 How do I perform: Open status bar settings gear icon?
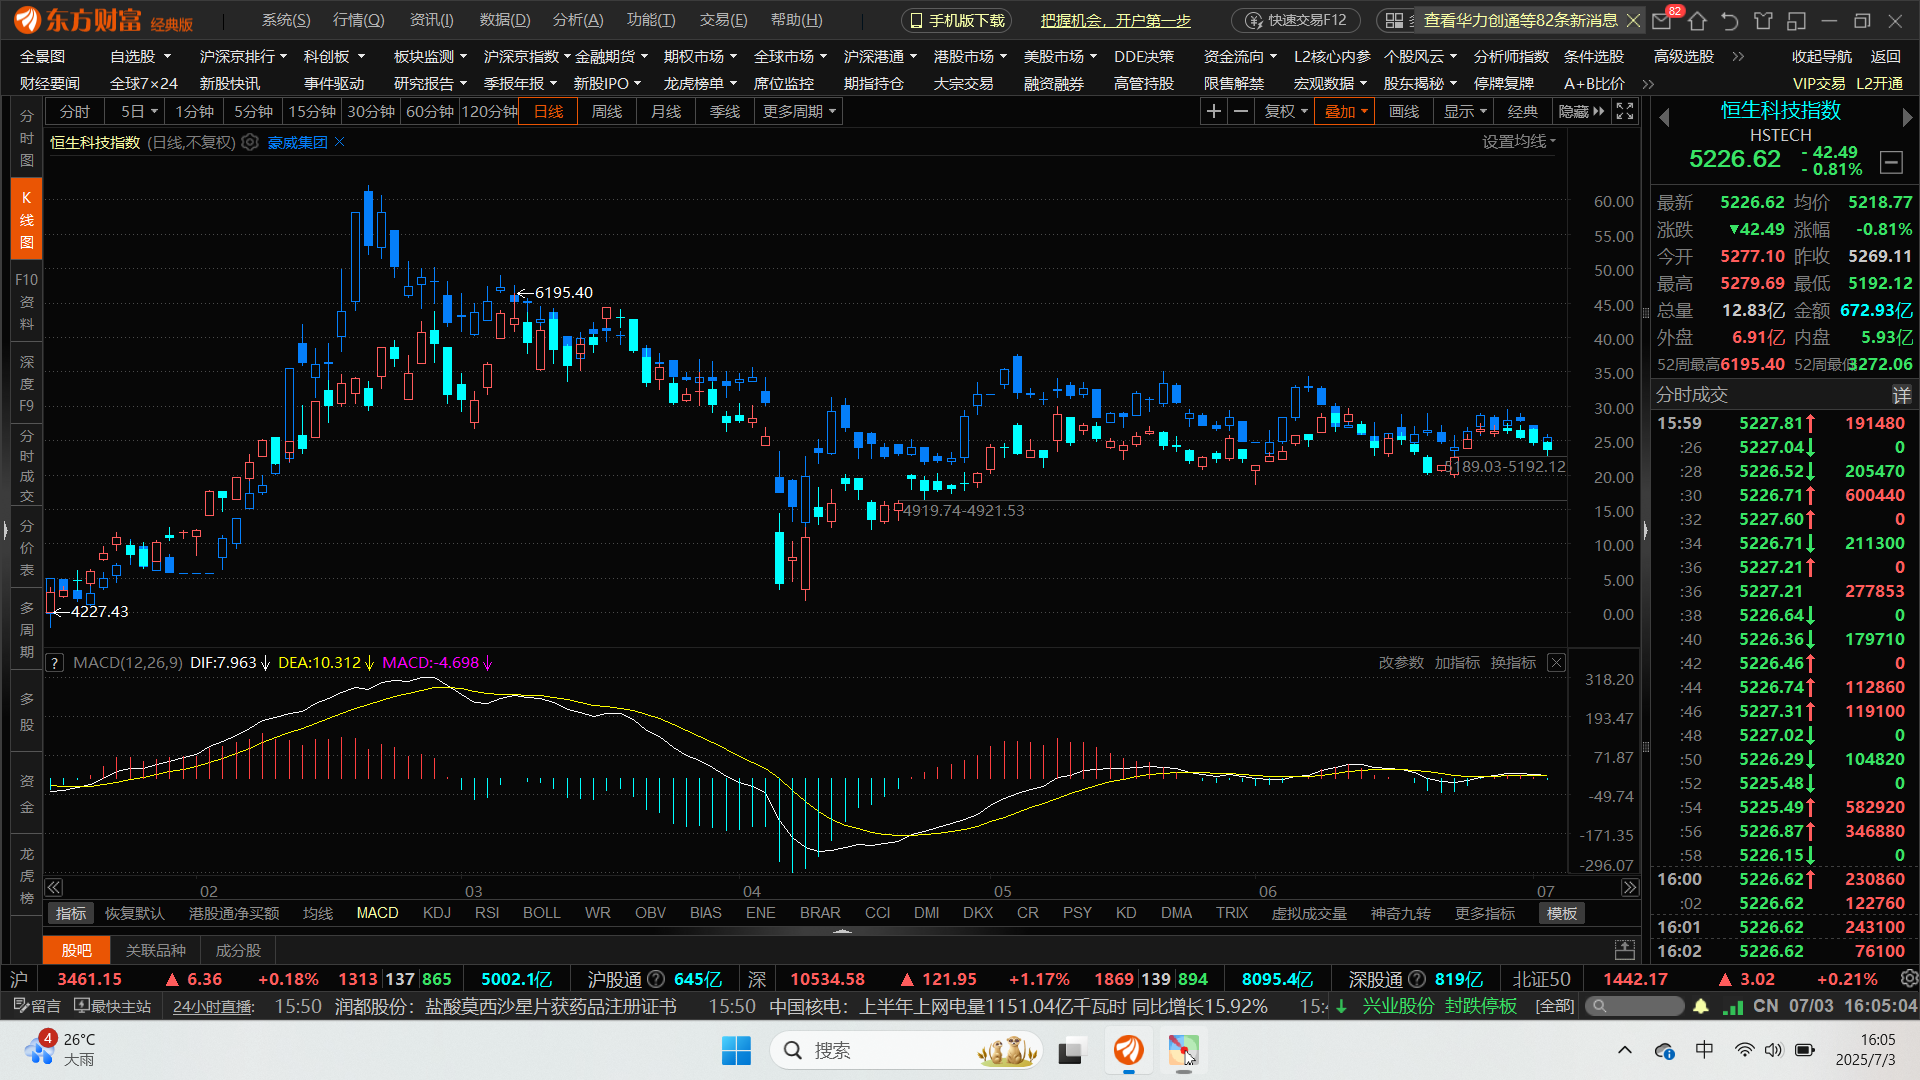pos(1908,978)
